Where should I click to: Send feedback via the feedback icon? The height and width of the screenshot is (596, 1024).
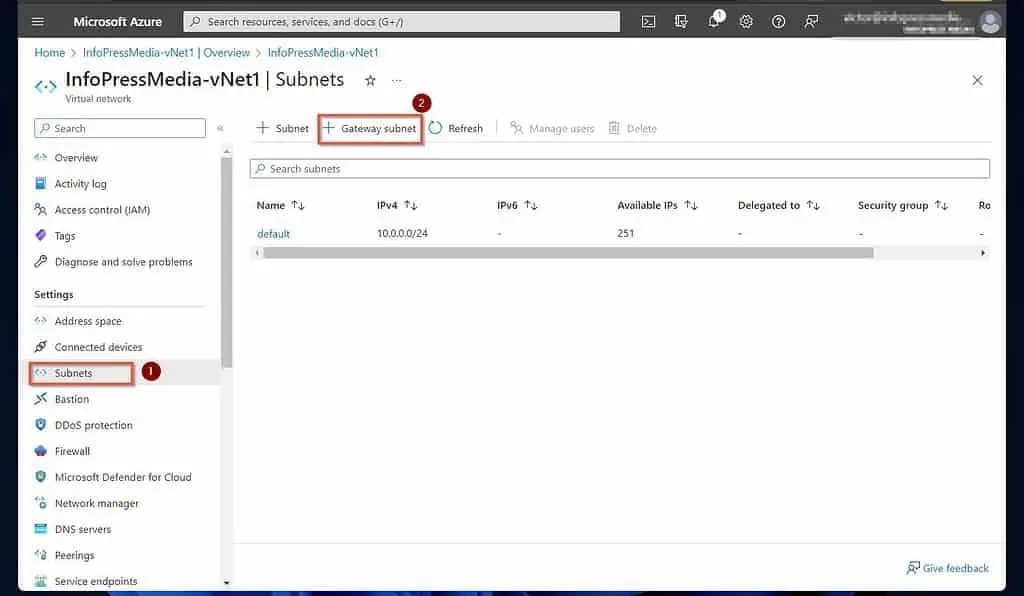810,20
